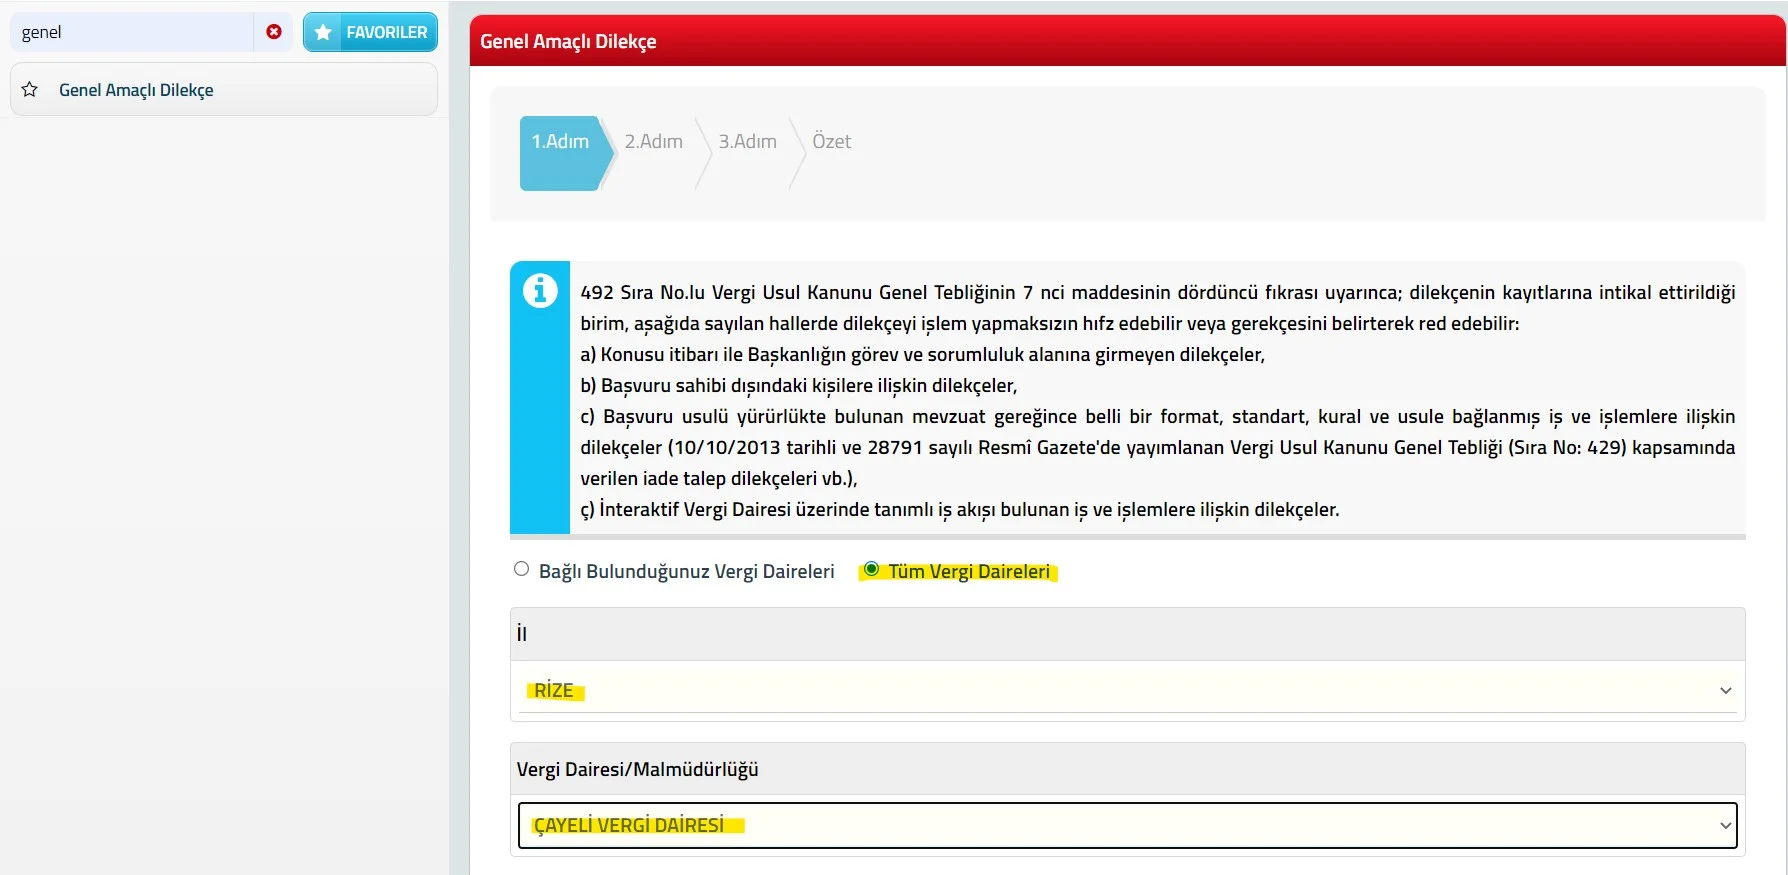Go to Özet step tab
The width and height of the screenshot is (1788, 875).
(831, 142)
